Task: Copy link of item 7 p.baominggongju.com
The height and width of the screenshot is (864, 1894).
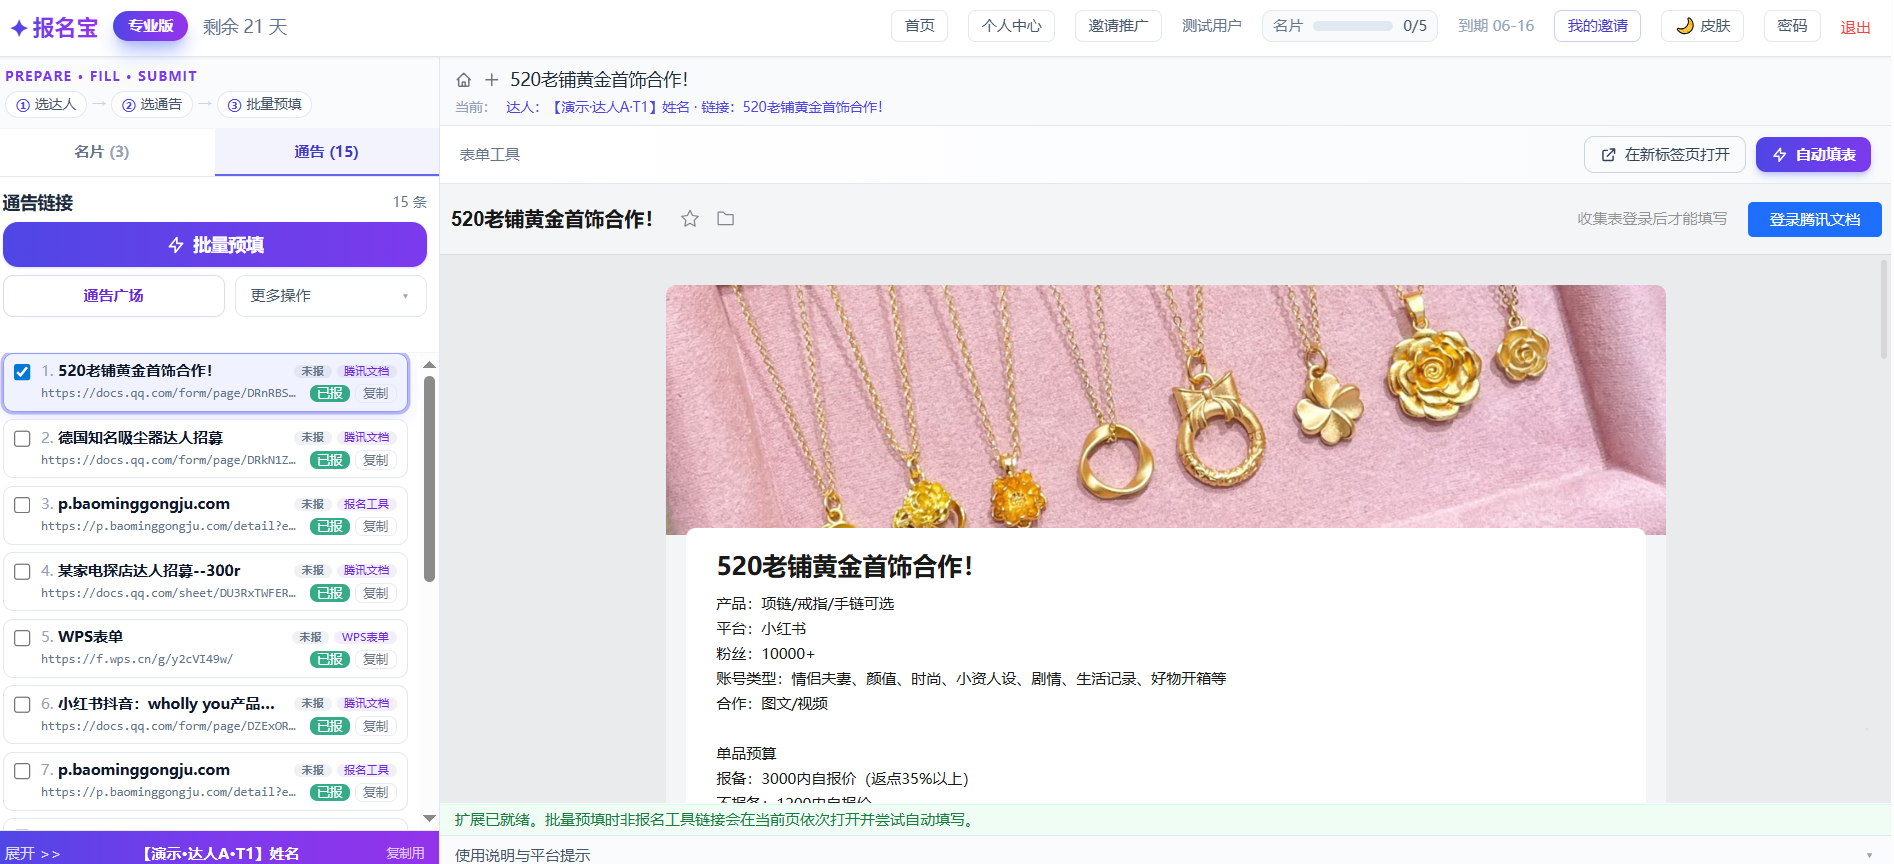Action: click(x=376, y=792)
